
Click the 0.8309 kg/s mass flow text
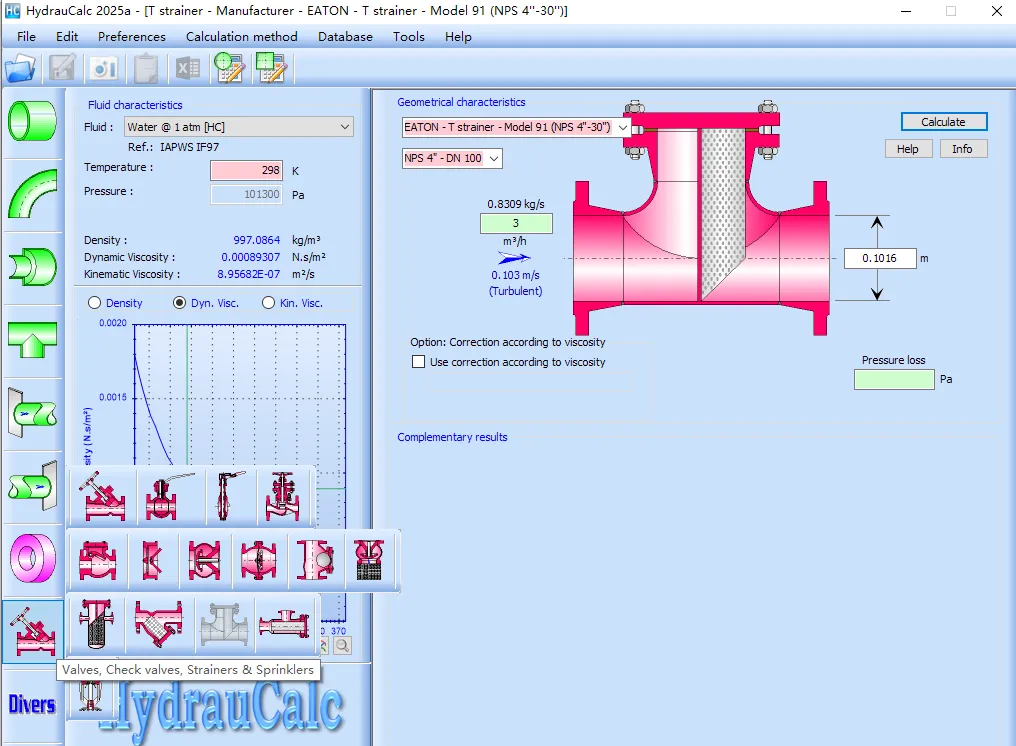pyautogui.click(x=516, y=204)
